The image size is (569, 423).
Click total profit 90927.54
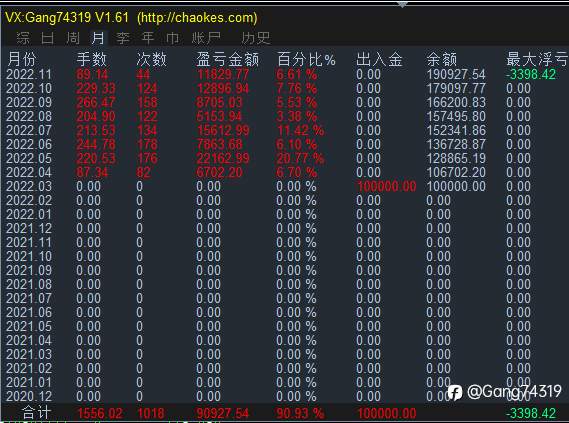(x=222, y=413)
